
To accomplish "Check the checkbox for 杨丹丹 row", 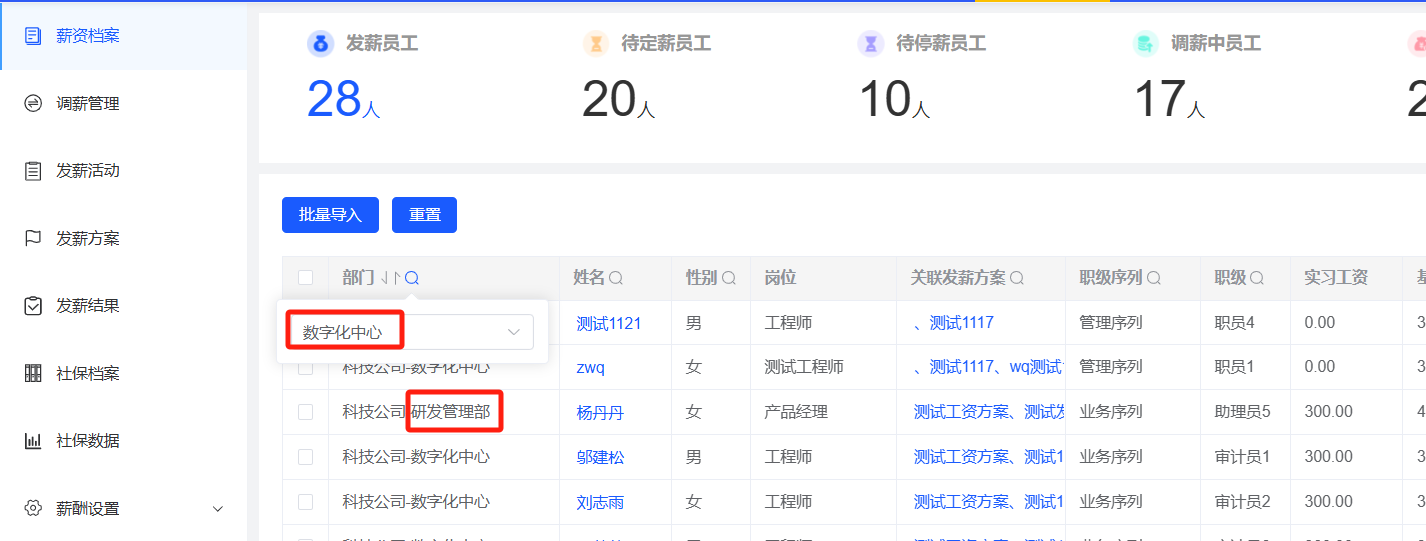I will (x=305, y=412).
